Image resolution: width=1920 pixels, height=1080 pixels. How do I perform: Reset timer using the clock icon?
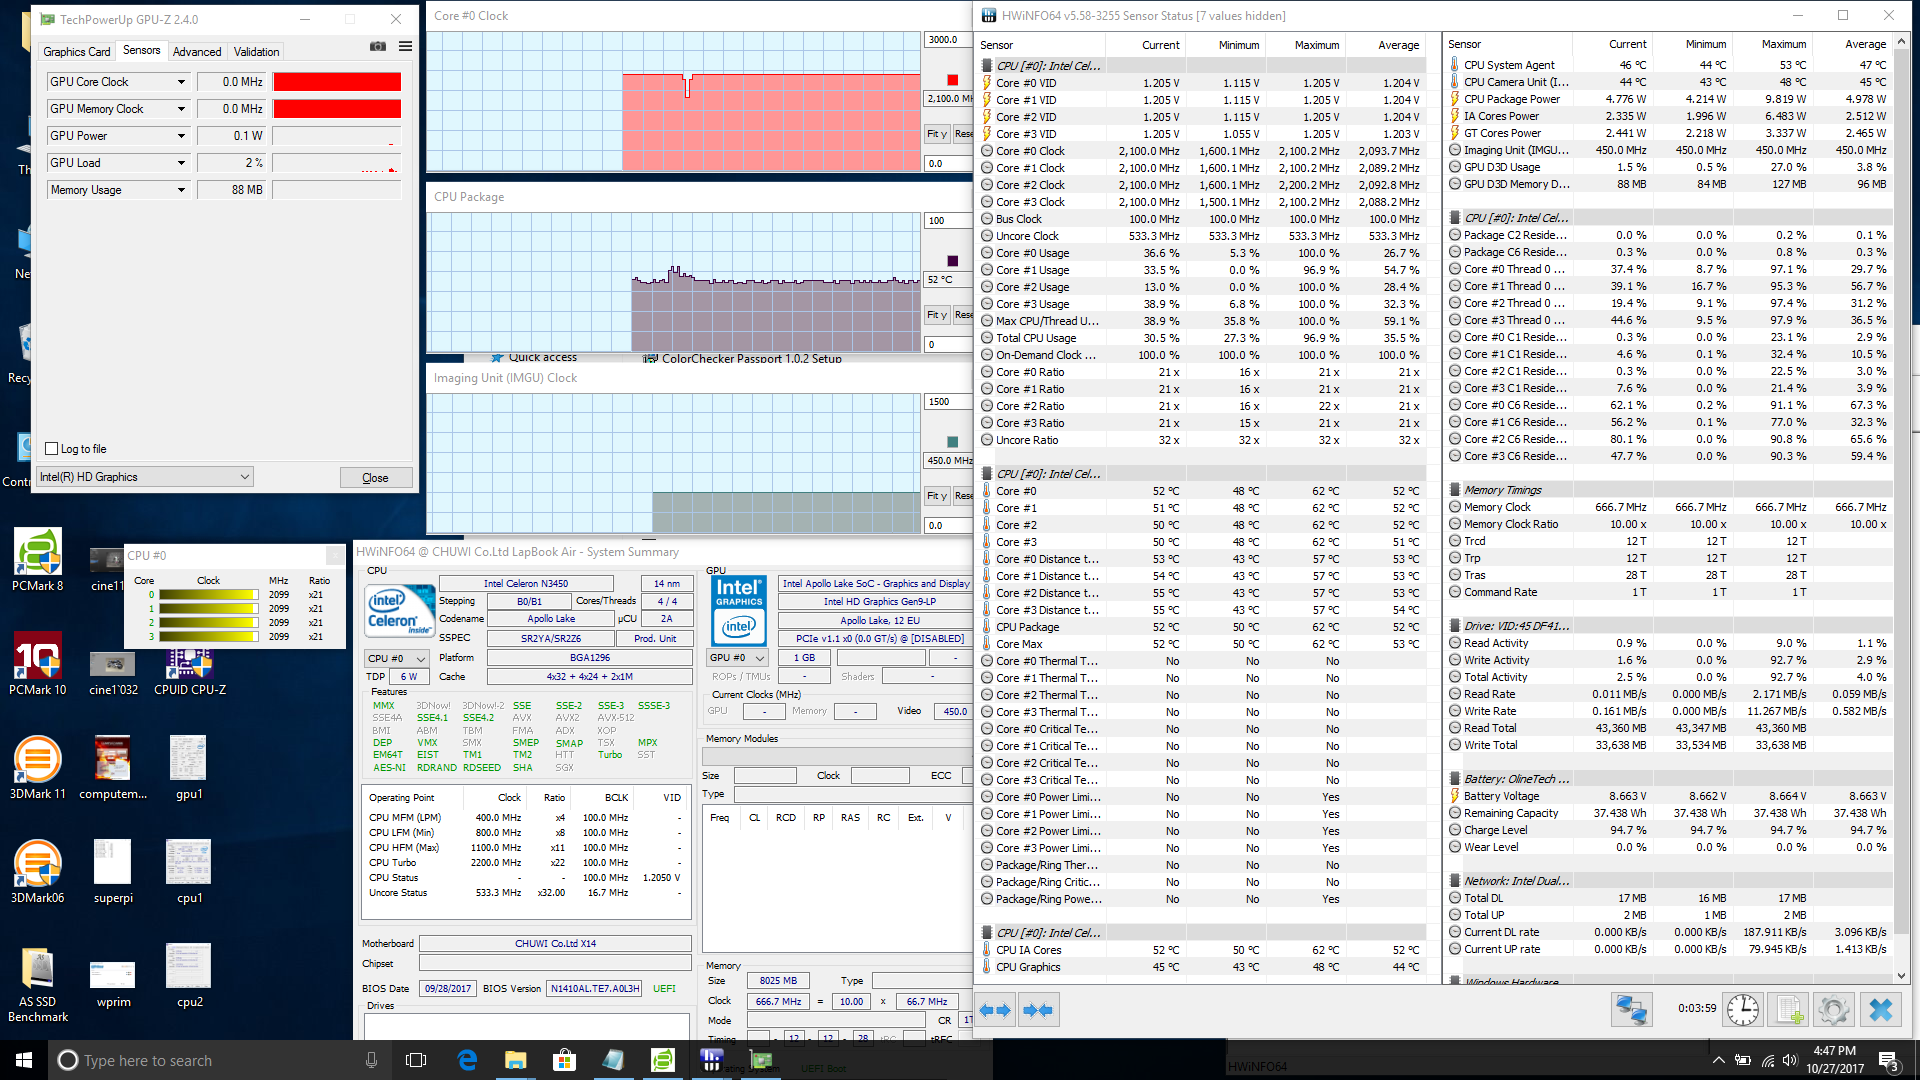(1743, 1010)
